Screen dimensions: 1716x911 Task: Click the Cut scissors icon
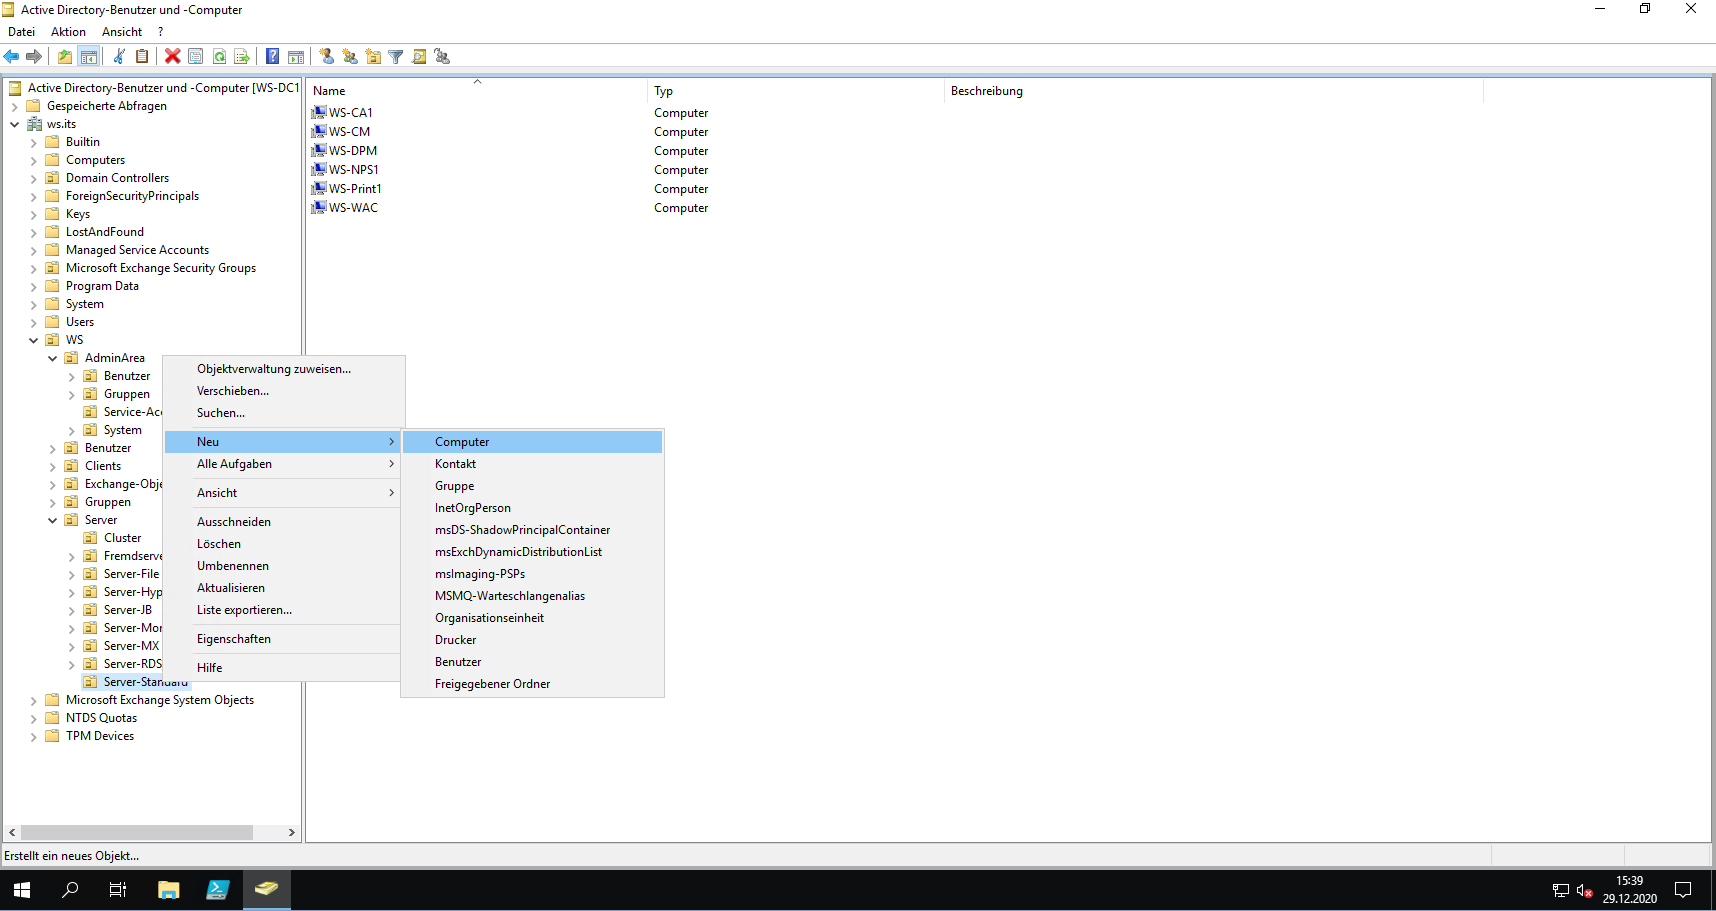(x=119, y=57)
